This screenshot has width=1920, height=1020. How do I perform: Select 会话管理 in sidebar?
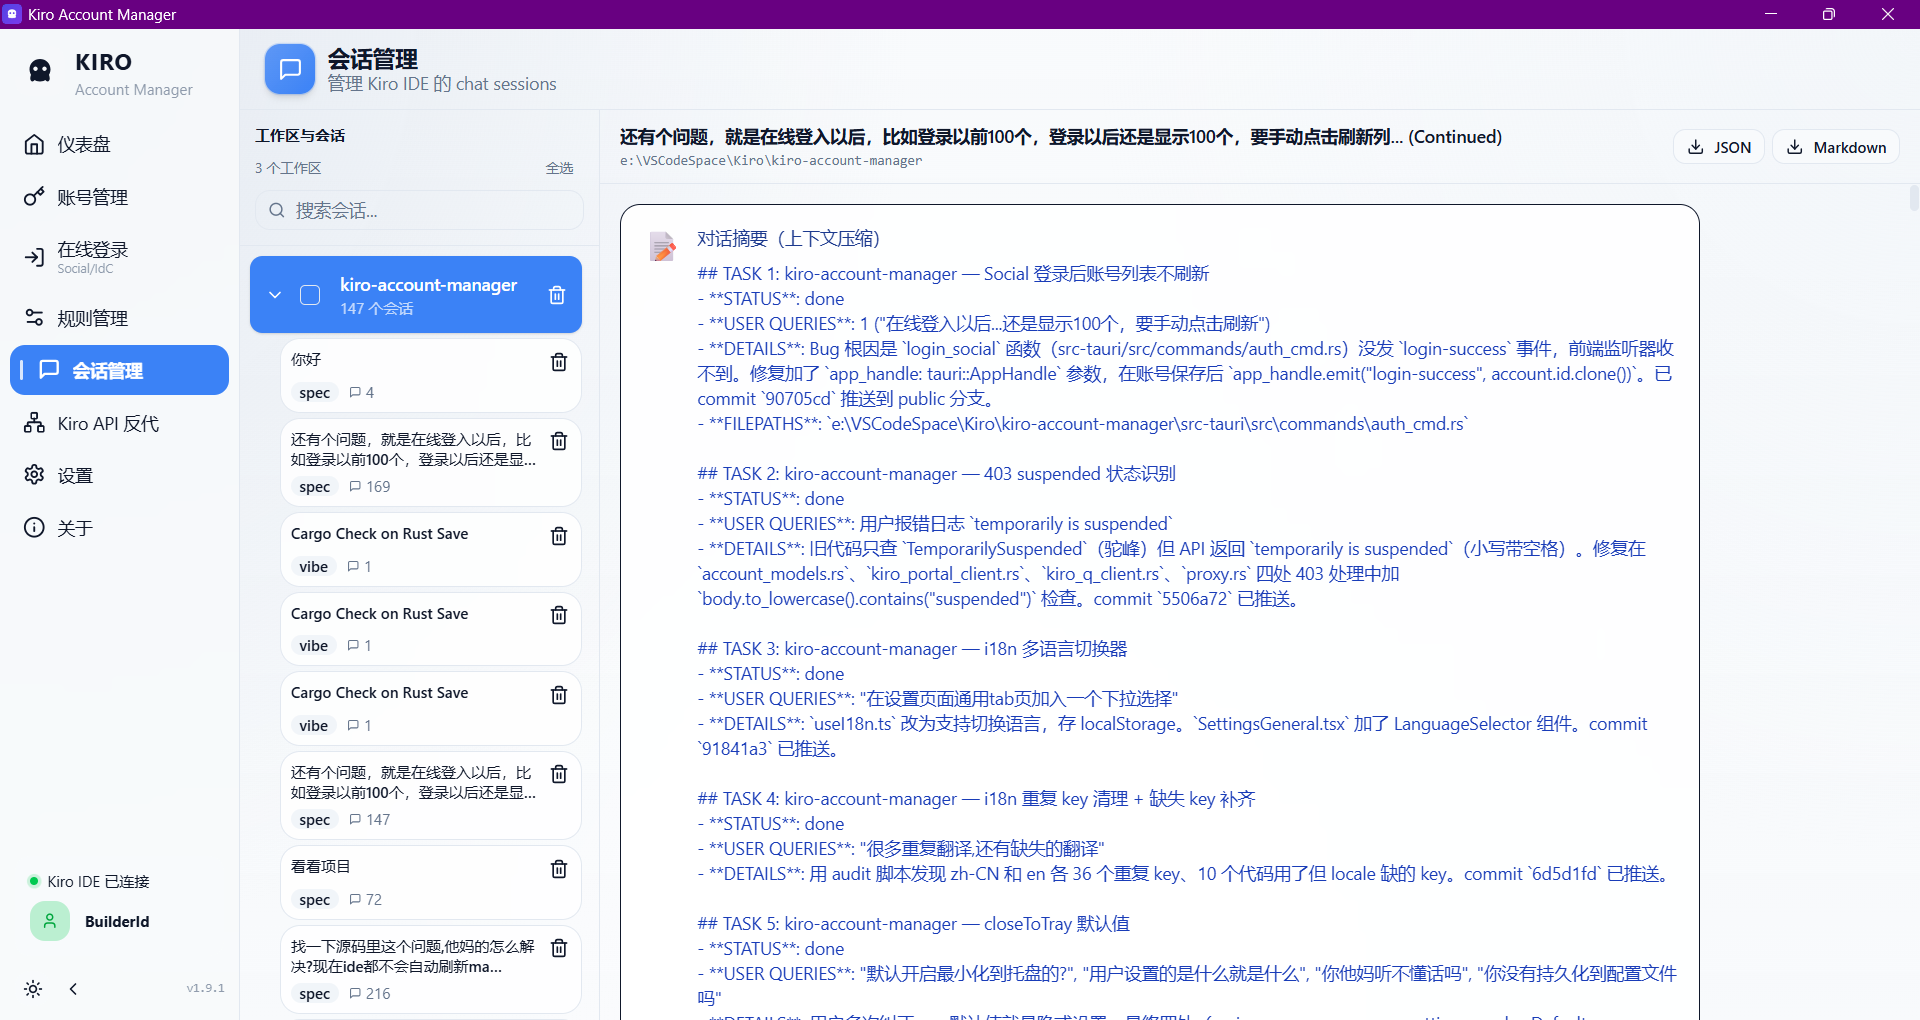pos(119,370)
